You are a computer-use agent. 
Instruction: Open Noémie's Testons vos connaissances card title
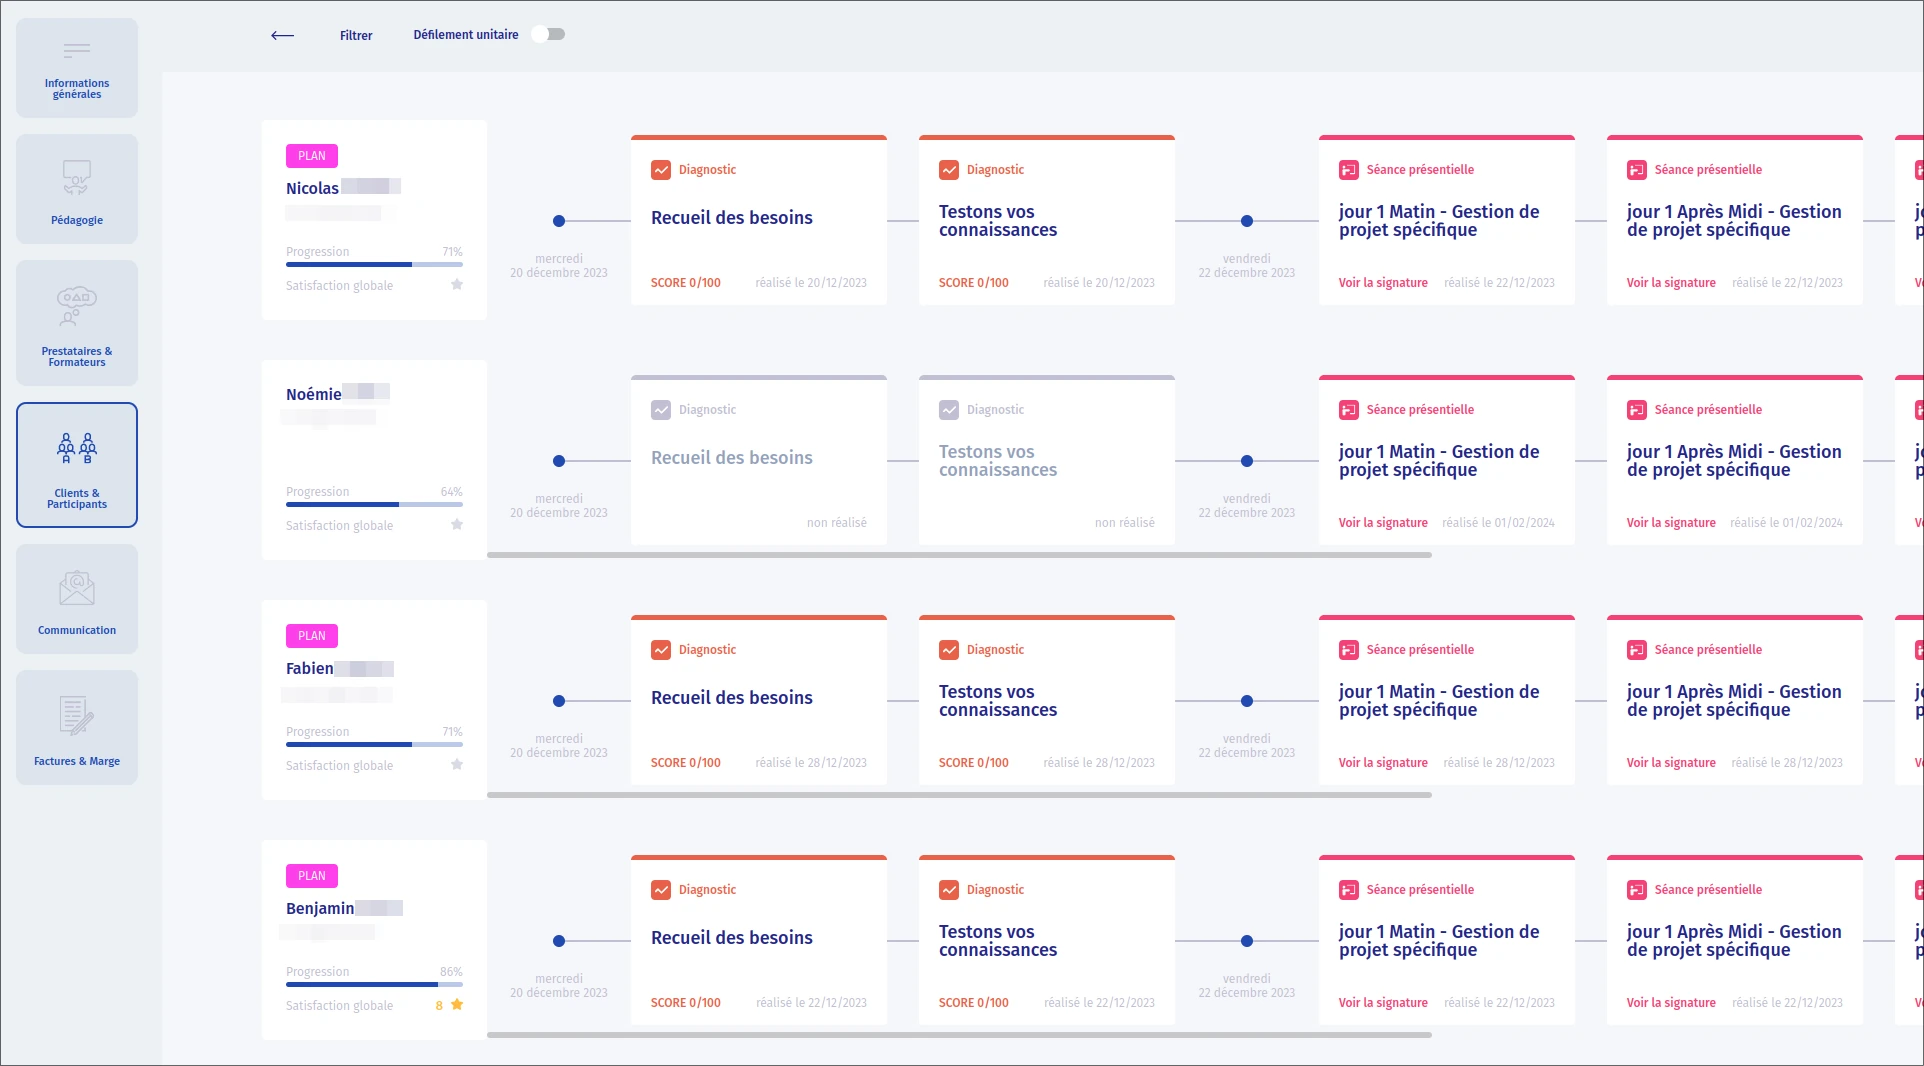(x=998, y=461)
